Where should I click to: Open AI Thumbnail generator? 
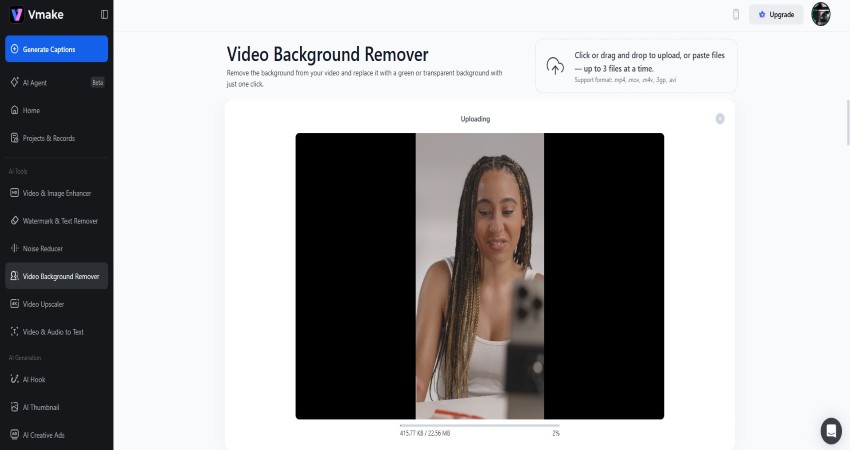pos(41,407)
